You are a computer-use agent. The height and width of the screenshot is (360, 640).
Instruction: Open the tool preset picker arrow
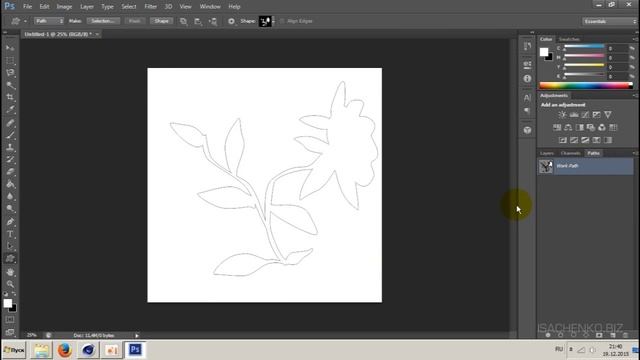point(25,21)
